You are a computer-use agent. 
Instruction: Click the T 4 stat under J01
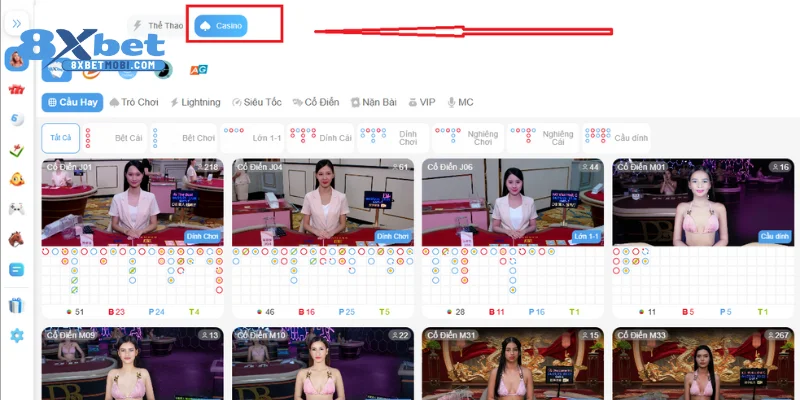pos(194,312)
